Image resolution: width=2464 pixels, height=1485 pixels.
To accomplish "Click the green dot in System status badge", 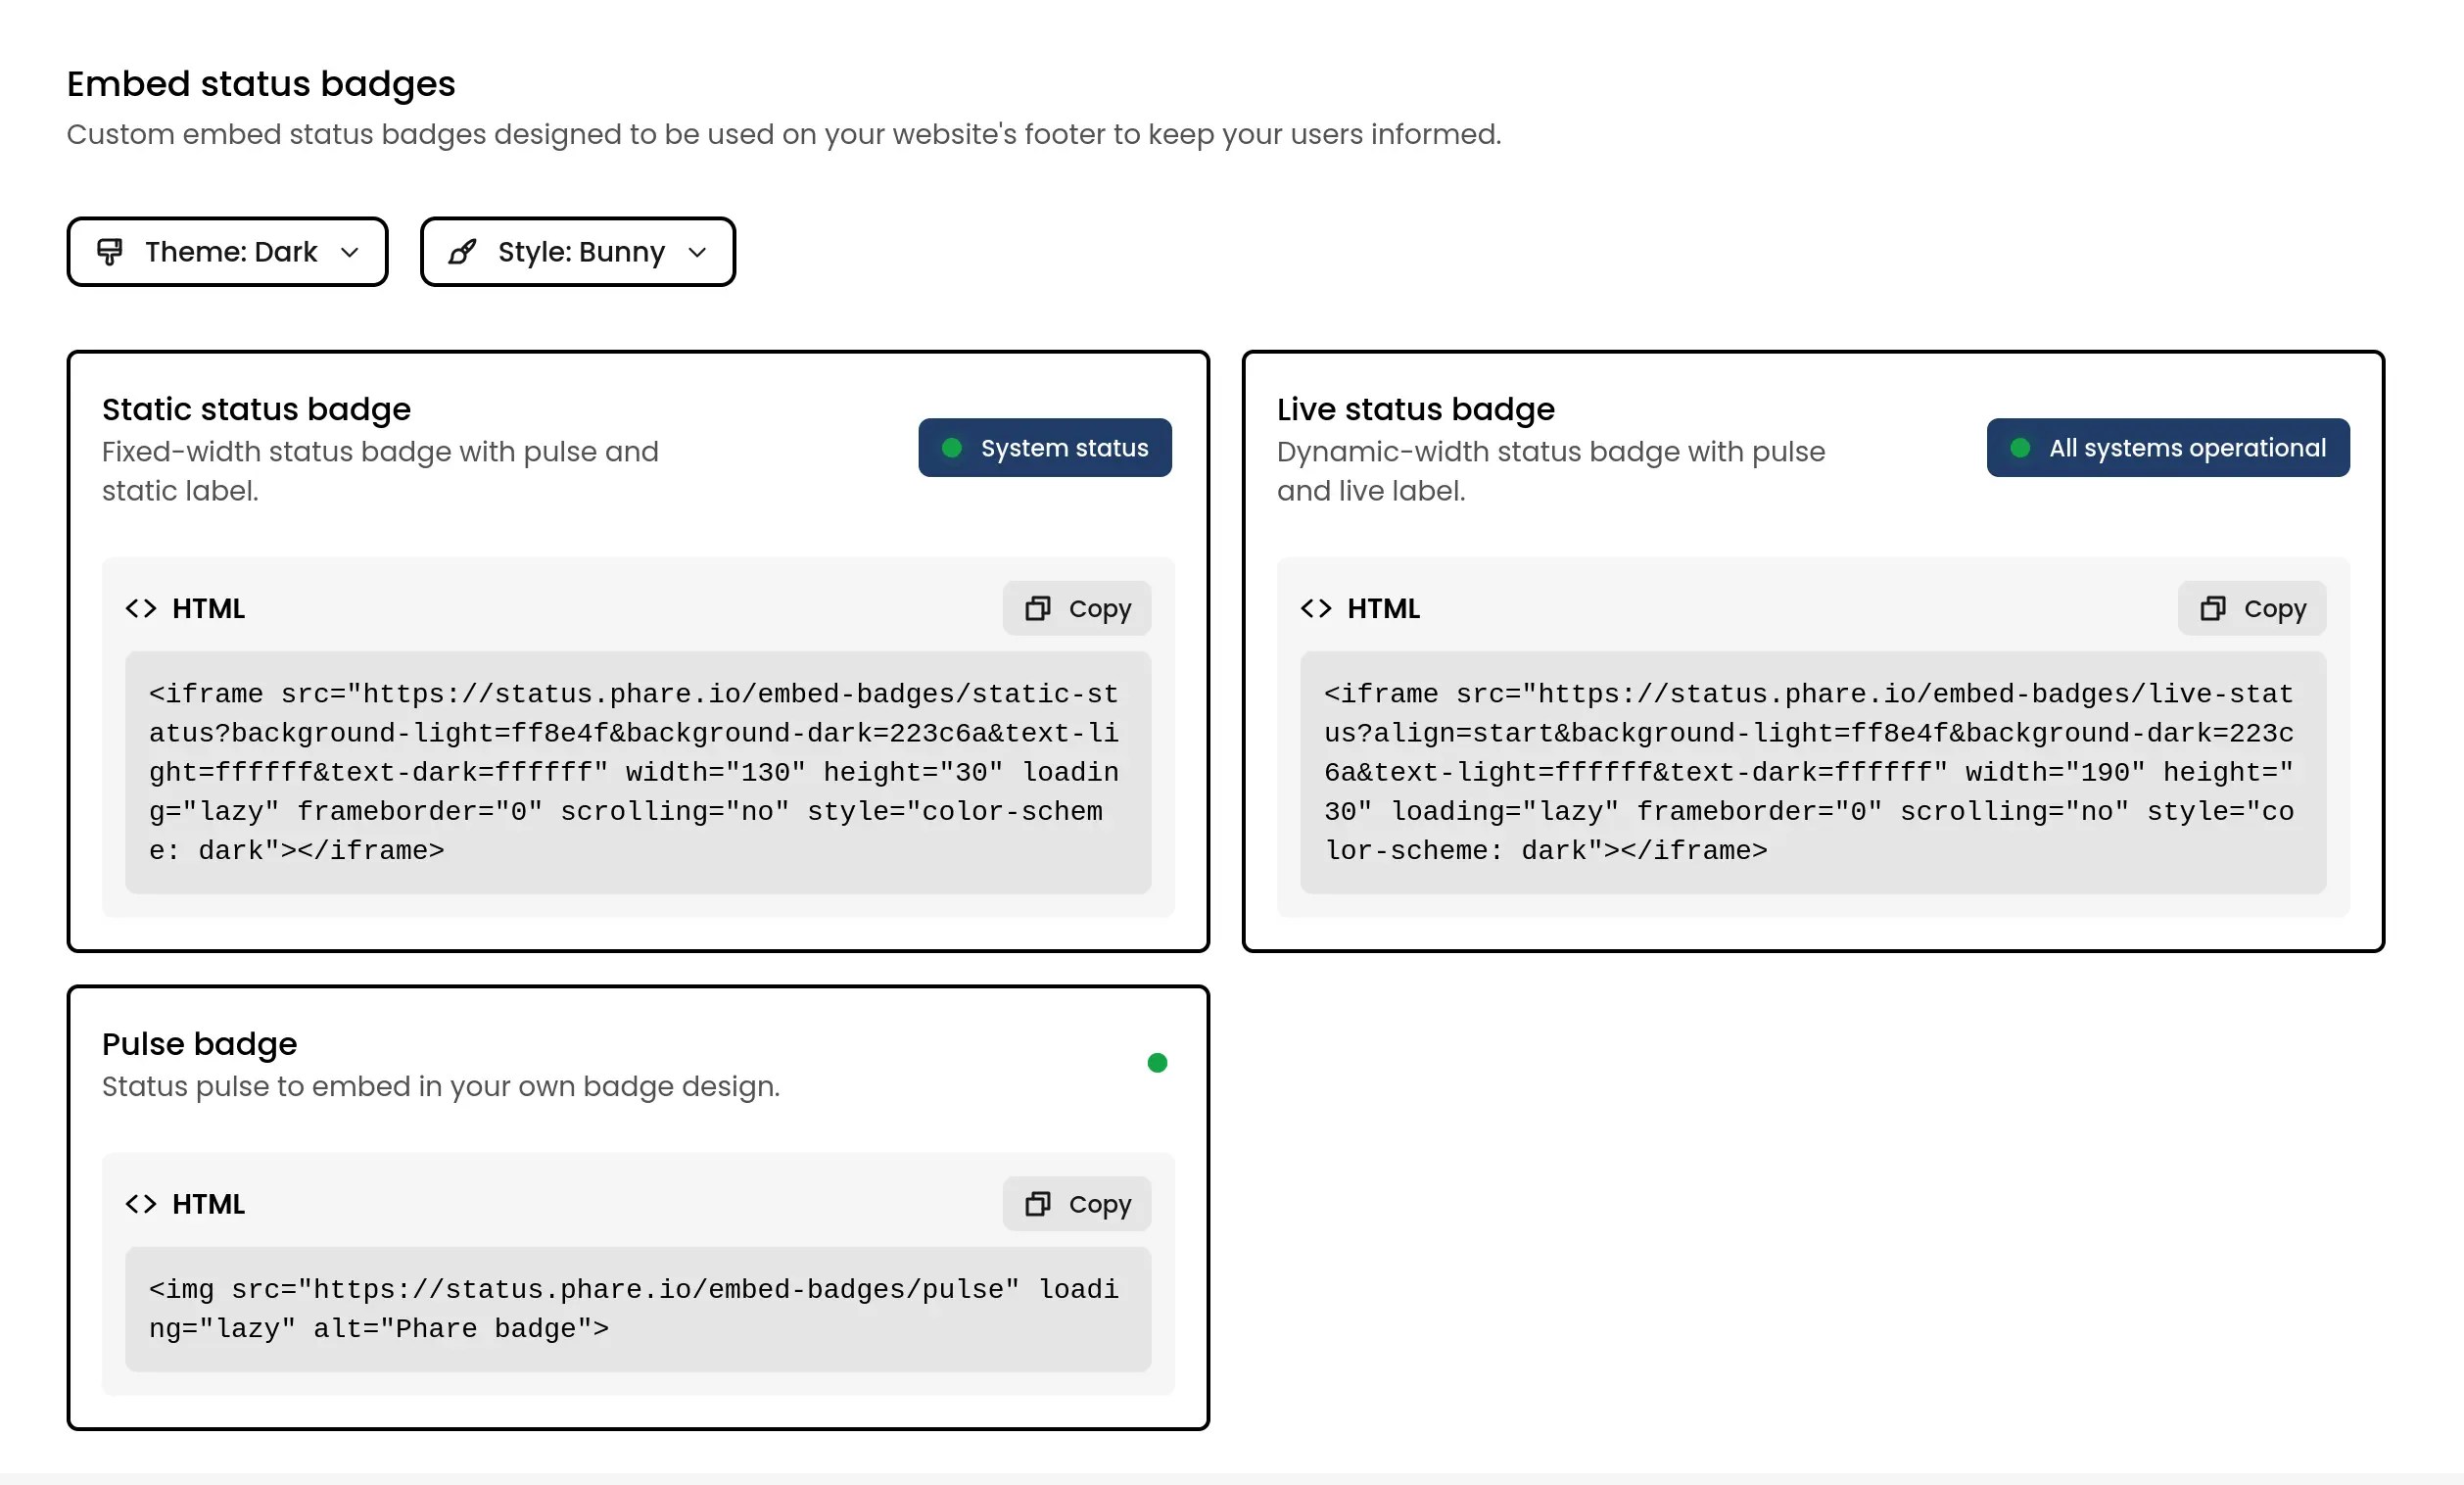I will click(x=952, y=448).
